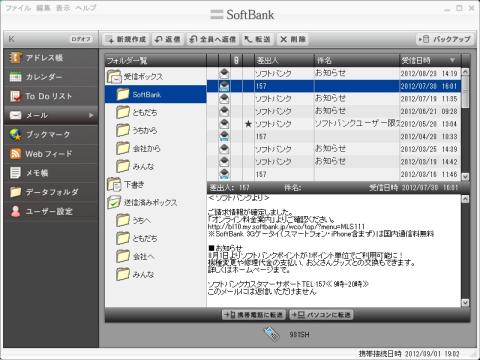
Task: Select ともだち folder under inbox
Action: click(x=155, y=112)
